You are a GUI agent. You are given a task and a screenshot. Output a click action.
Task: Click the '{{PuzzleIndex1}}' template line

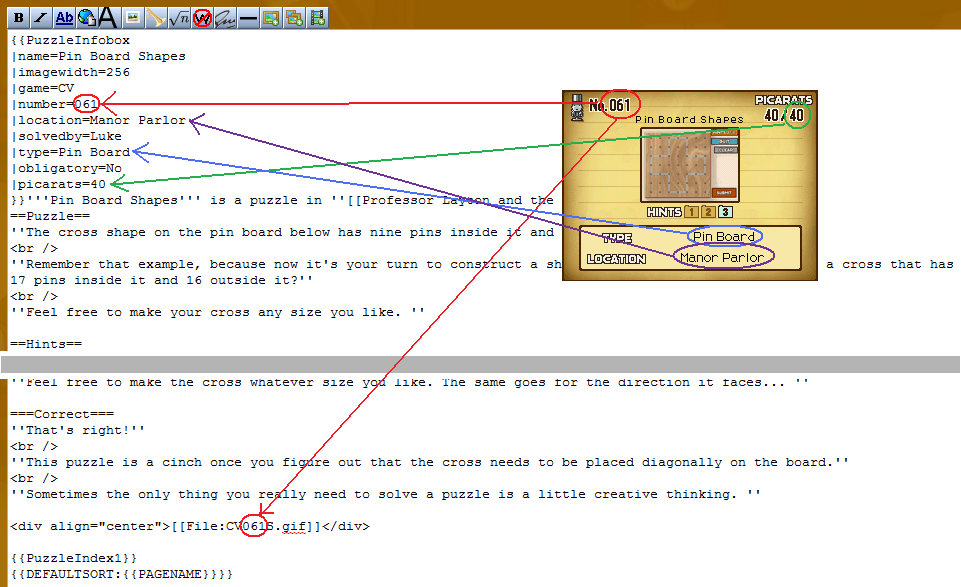coord(74,558)
